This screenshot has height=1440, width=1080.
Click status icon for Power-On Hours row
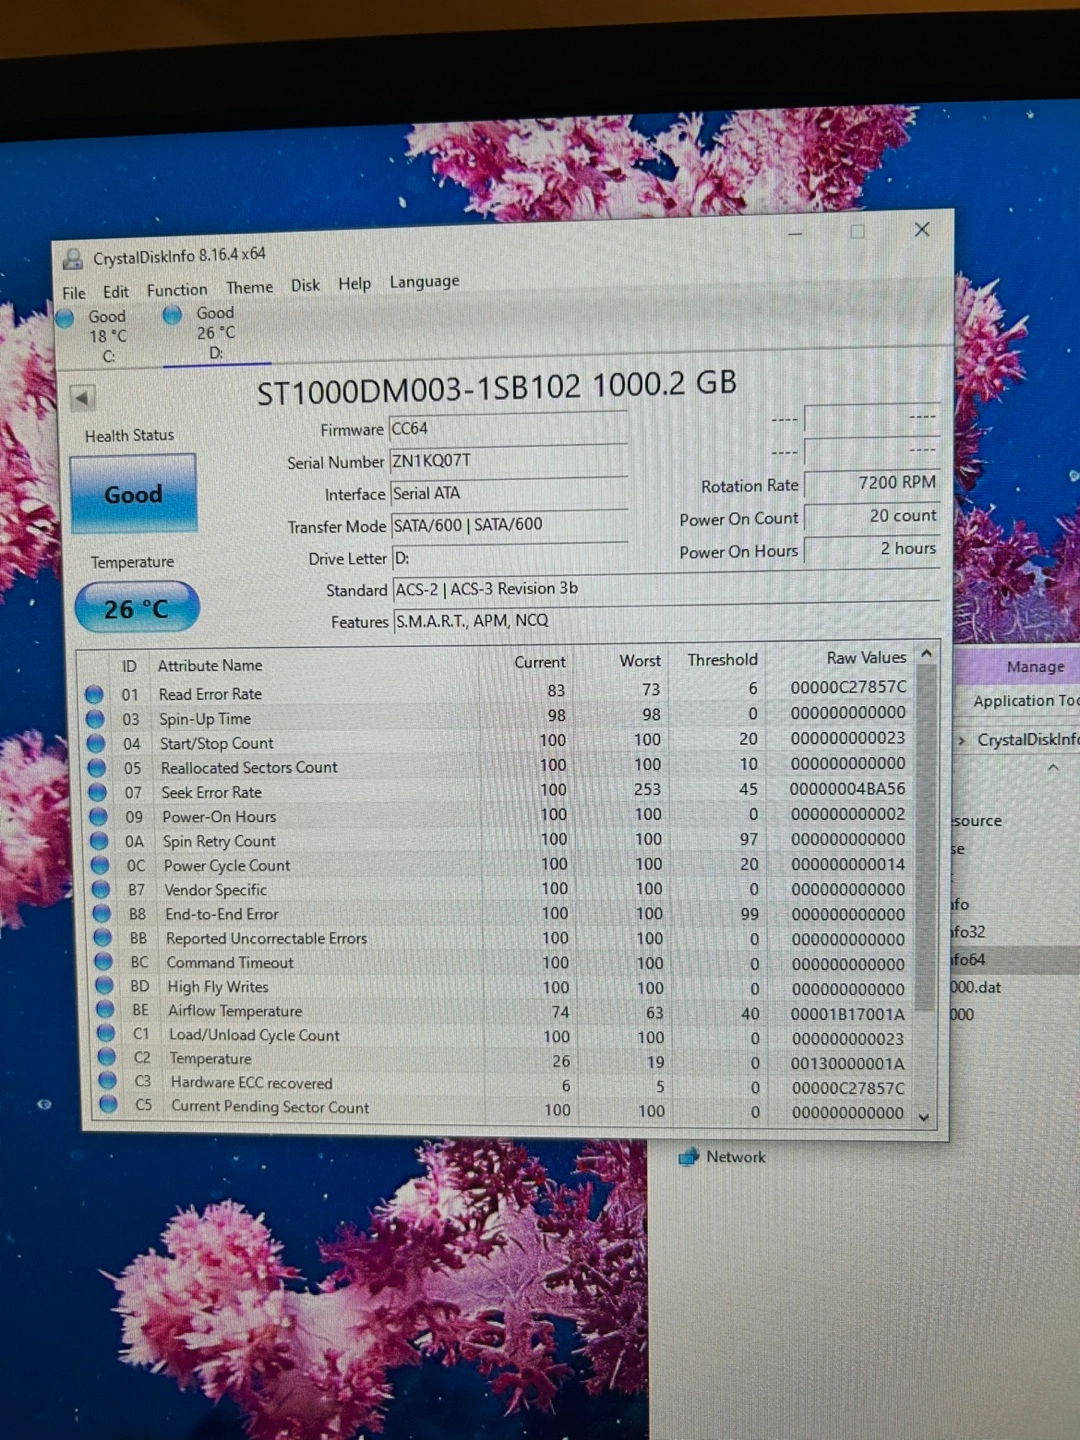(99, 816)
